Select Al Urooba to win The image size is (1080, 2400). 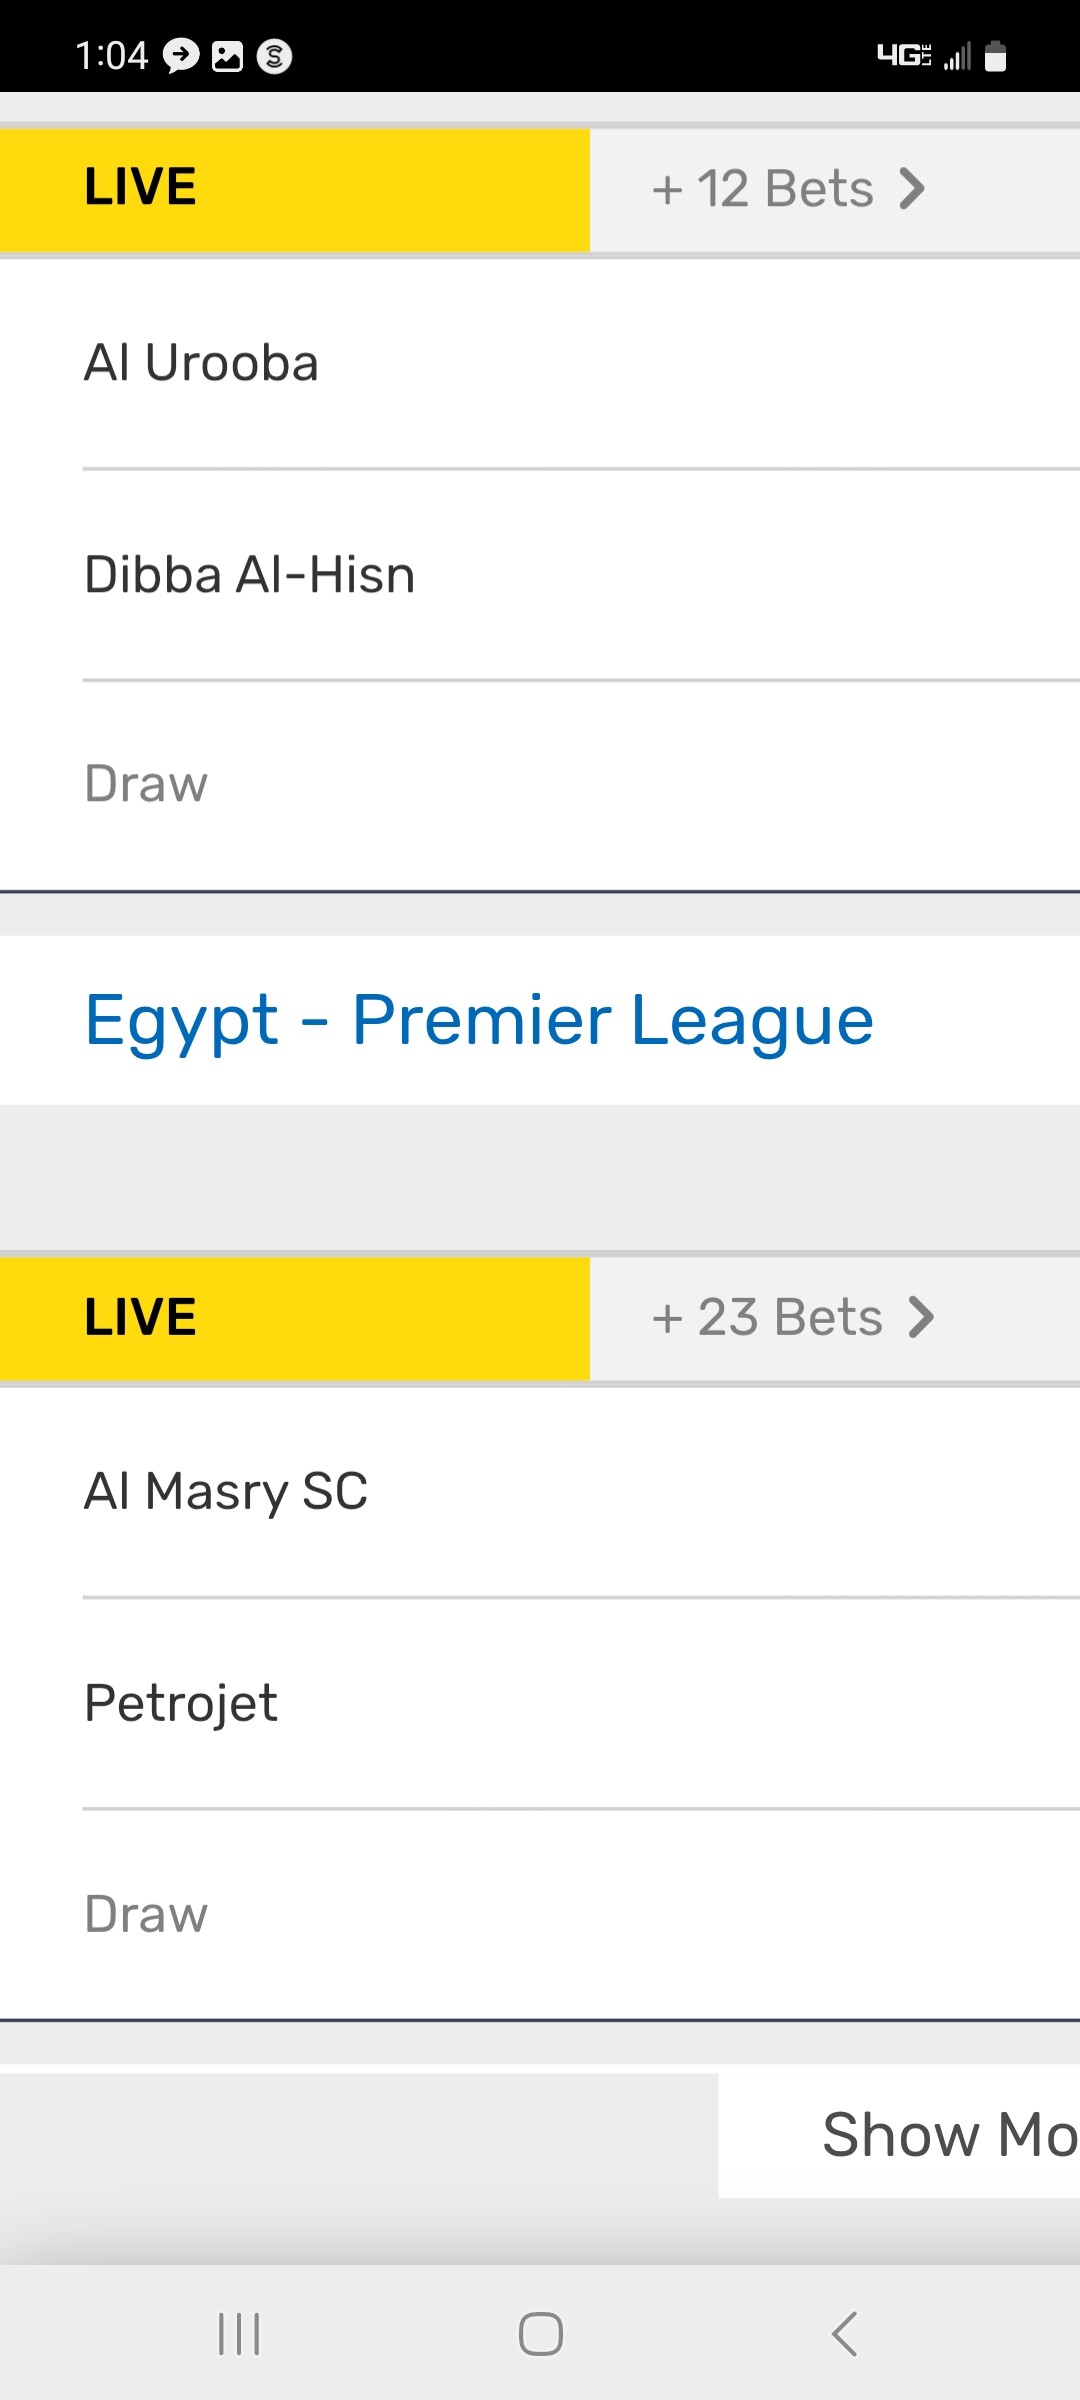click(x=201, y=363)
